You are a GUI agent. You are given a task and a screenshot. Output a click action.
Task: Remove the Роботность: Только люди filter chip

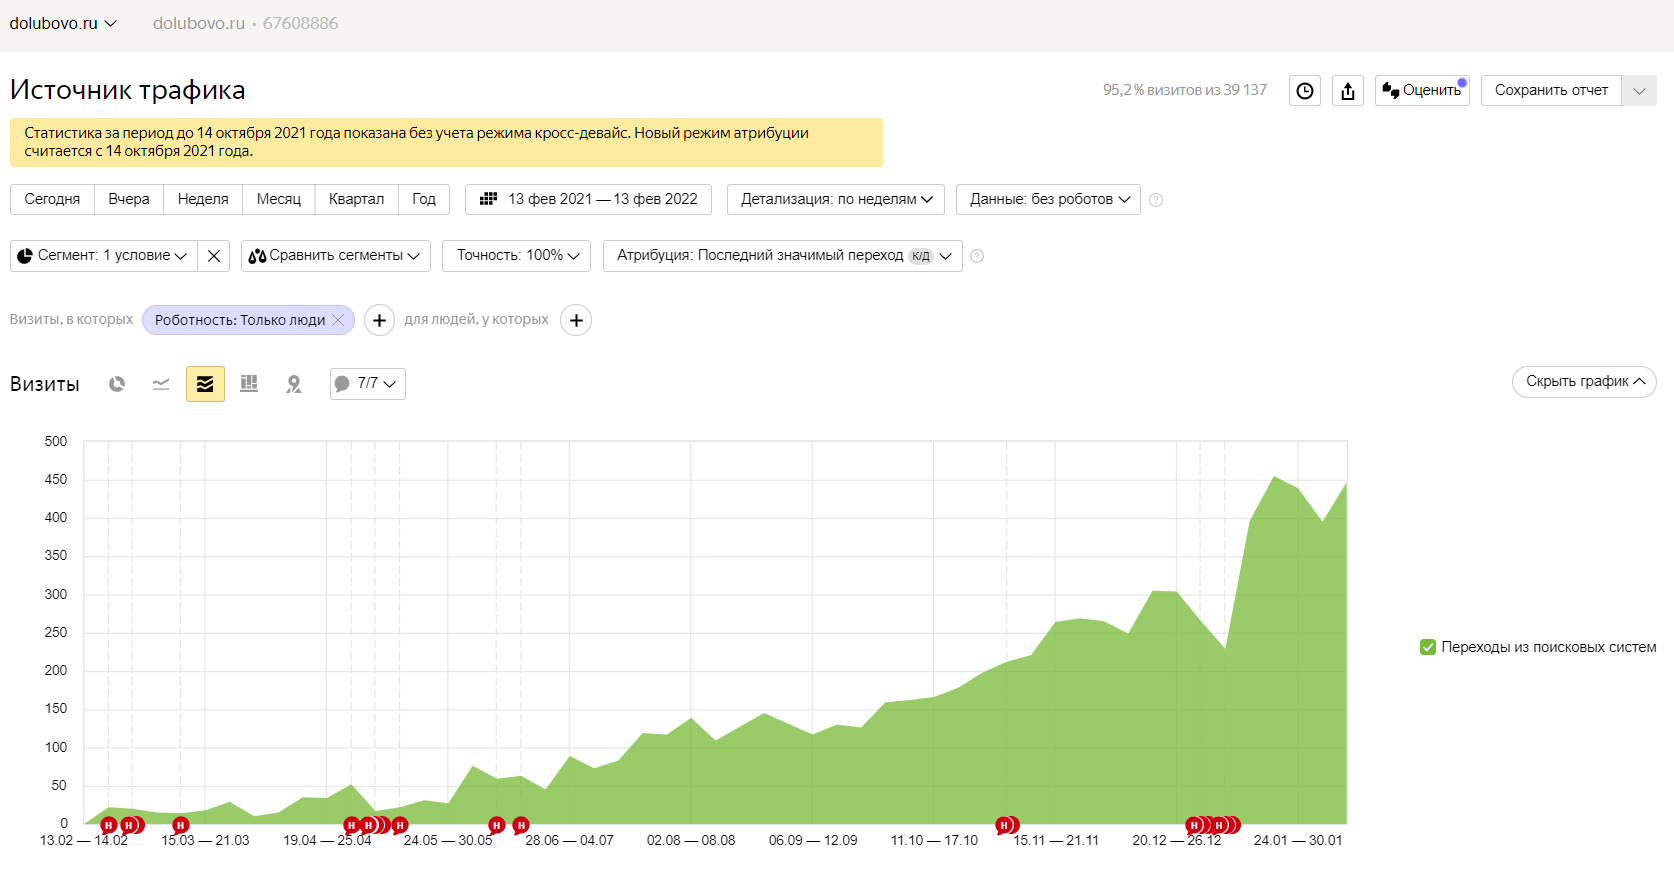click(338, 320)
